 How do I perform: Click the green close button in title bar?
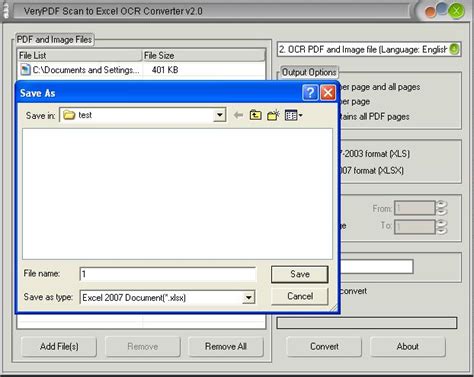[456, 11]
